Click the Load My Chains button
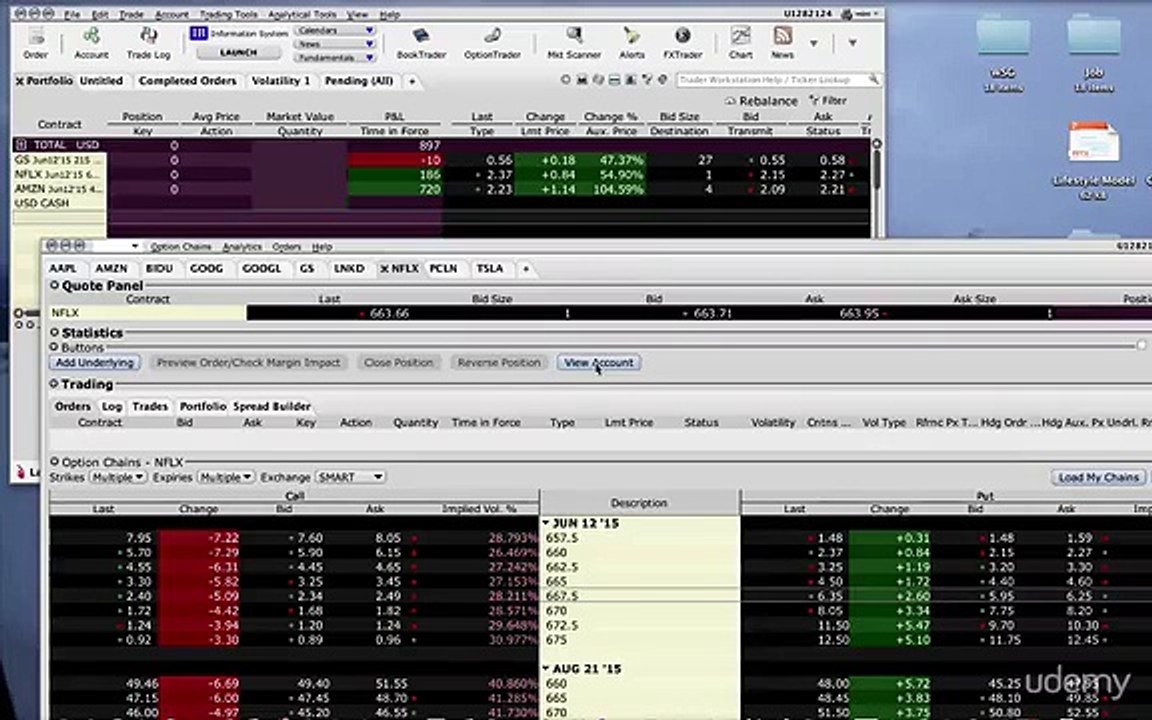Screen dimensions: 1152x720 pos(1098,478)
